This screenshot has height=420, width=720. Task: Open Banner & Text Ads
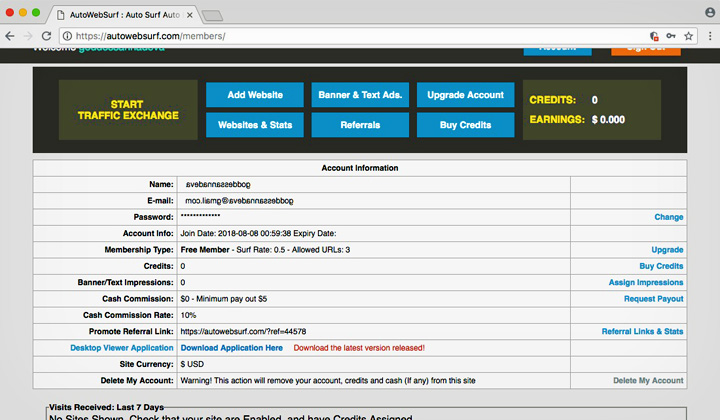(x=360, y=95)
